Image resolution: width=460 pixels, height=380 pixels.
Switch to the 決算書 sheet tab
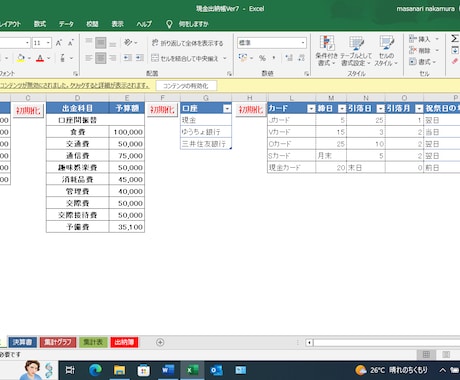point(22,342)
